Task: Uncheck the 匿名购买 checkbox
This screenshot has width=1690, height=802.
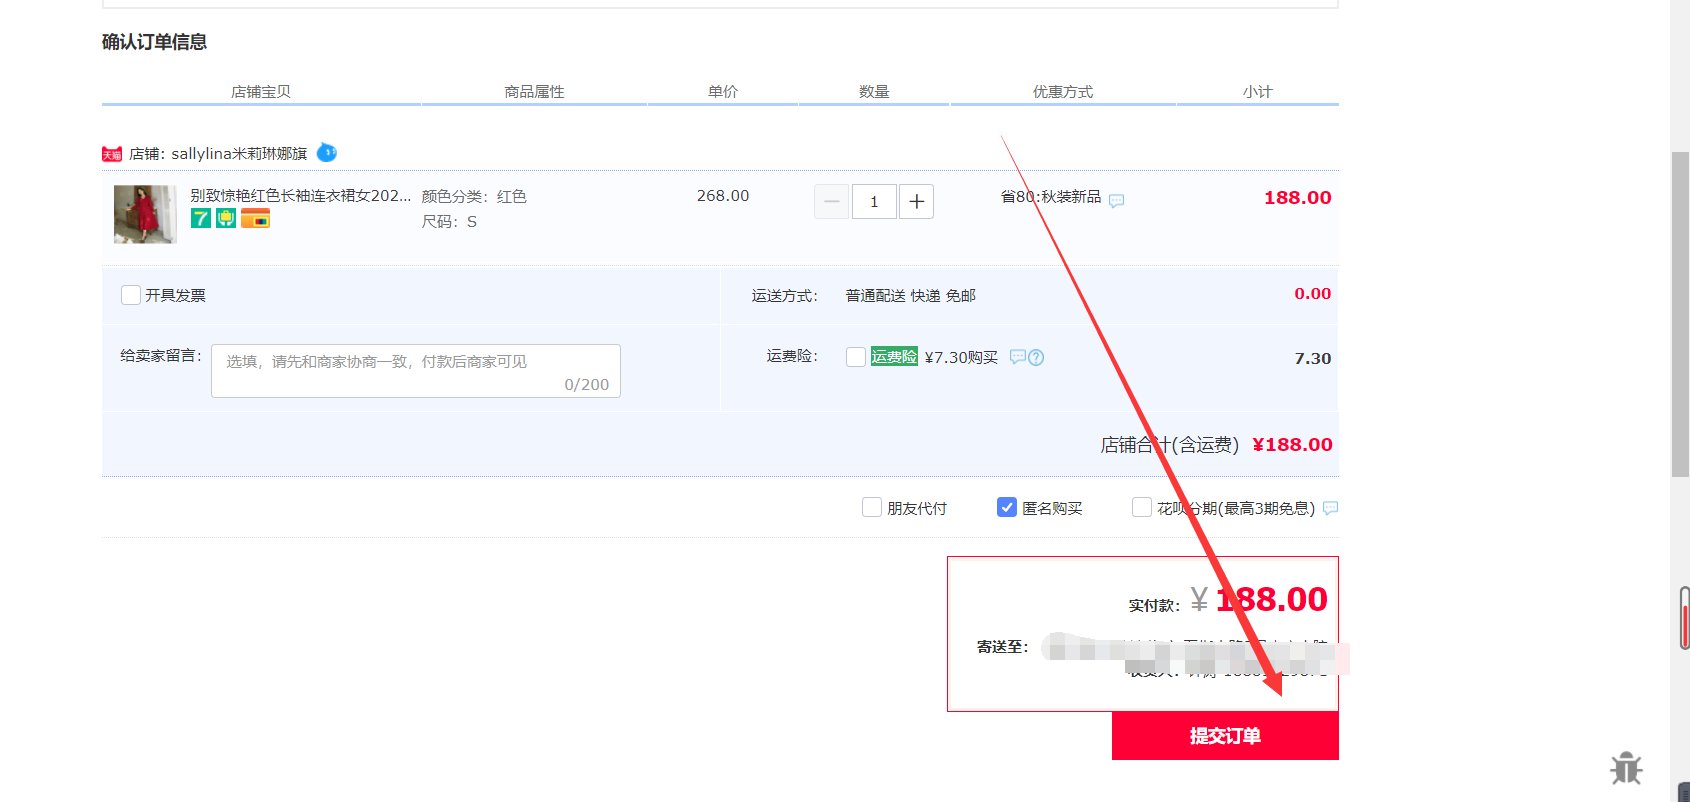Action: 1007,507
